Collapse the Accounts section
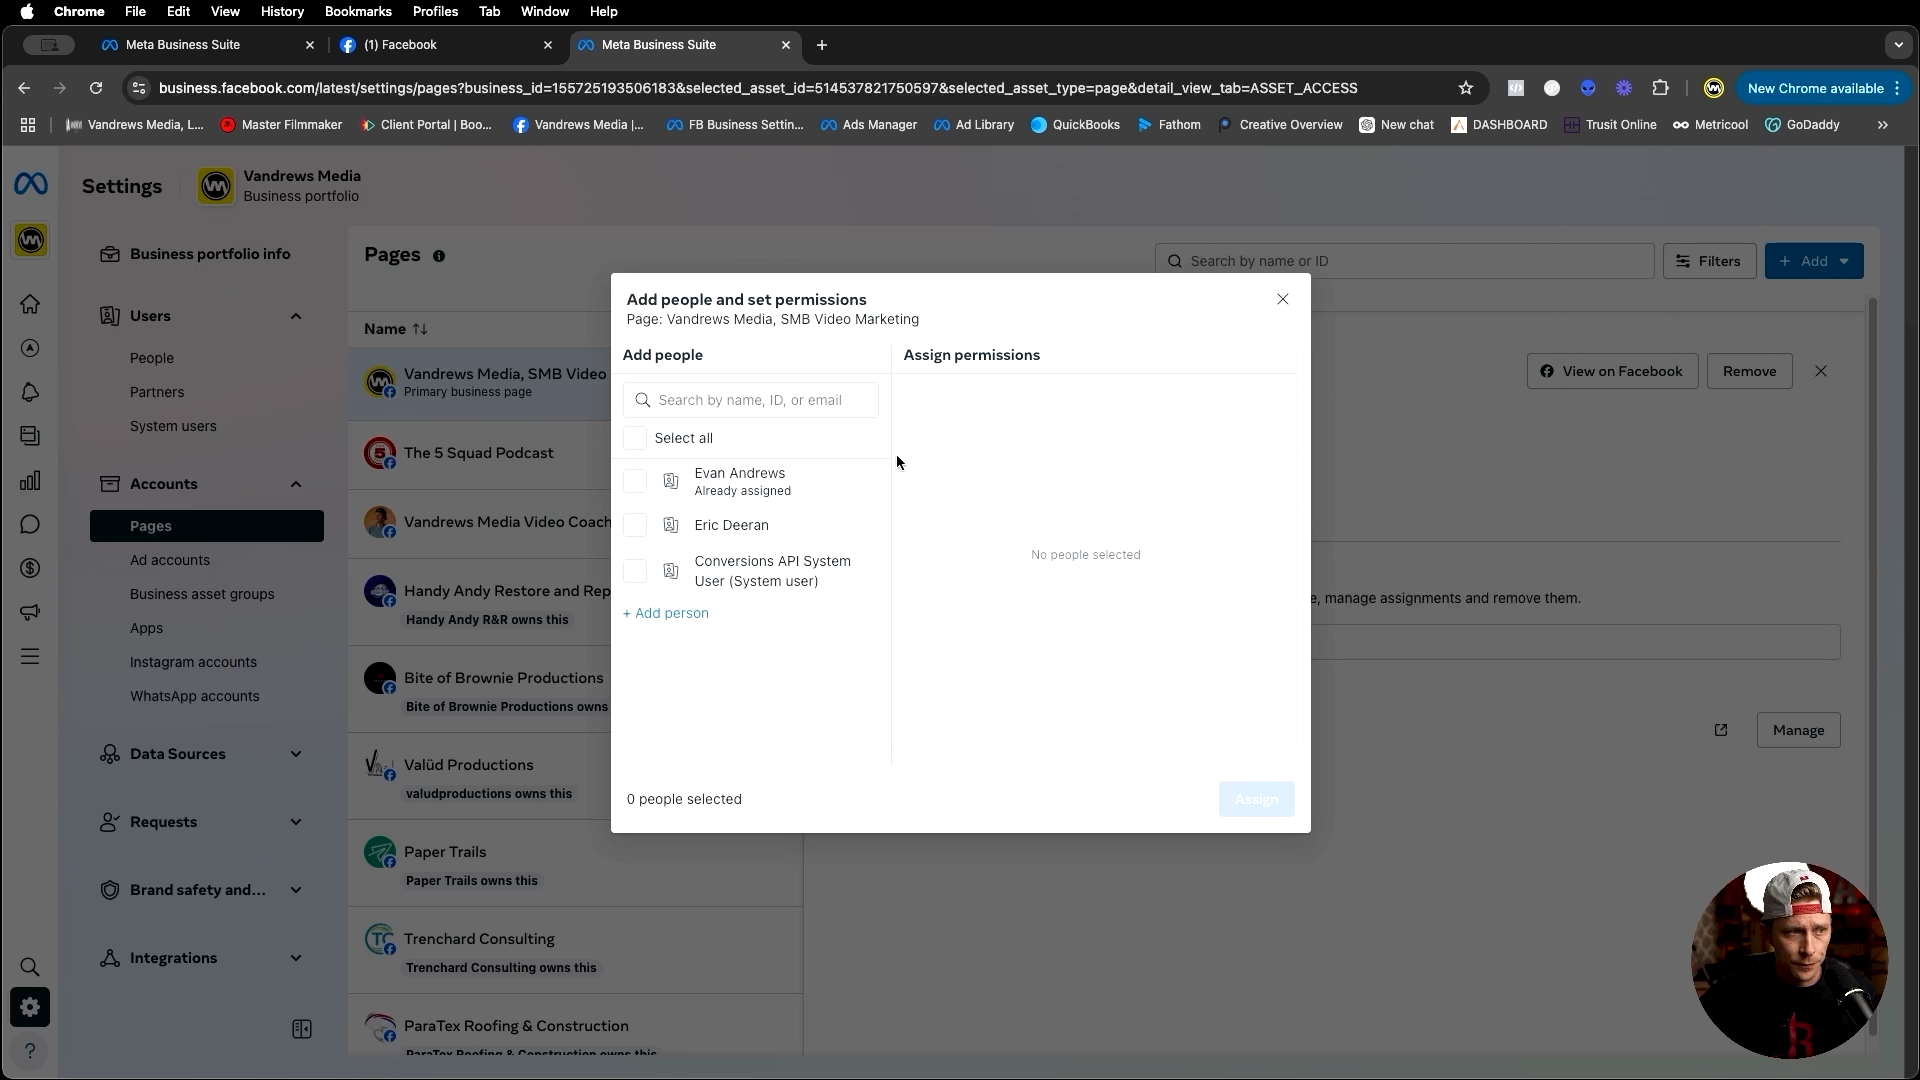This screenshot has width=1920, height=1080. (x=296, y=484)
